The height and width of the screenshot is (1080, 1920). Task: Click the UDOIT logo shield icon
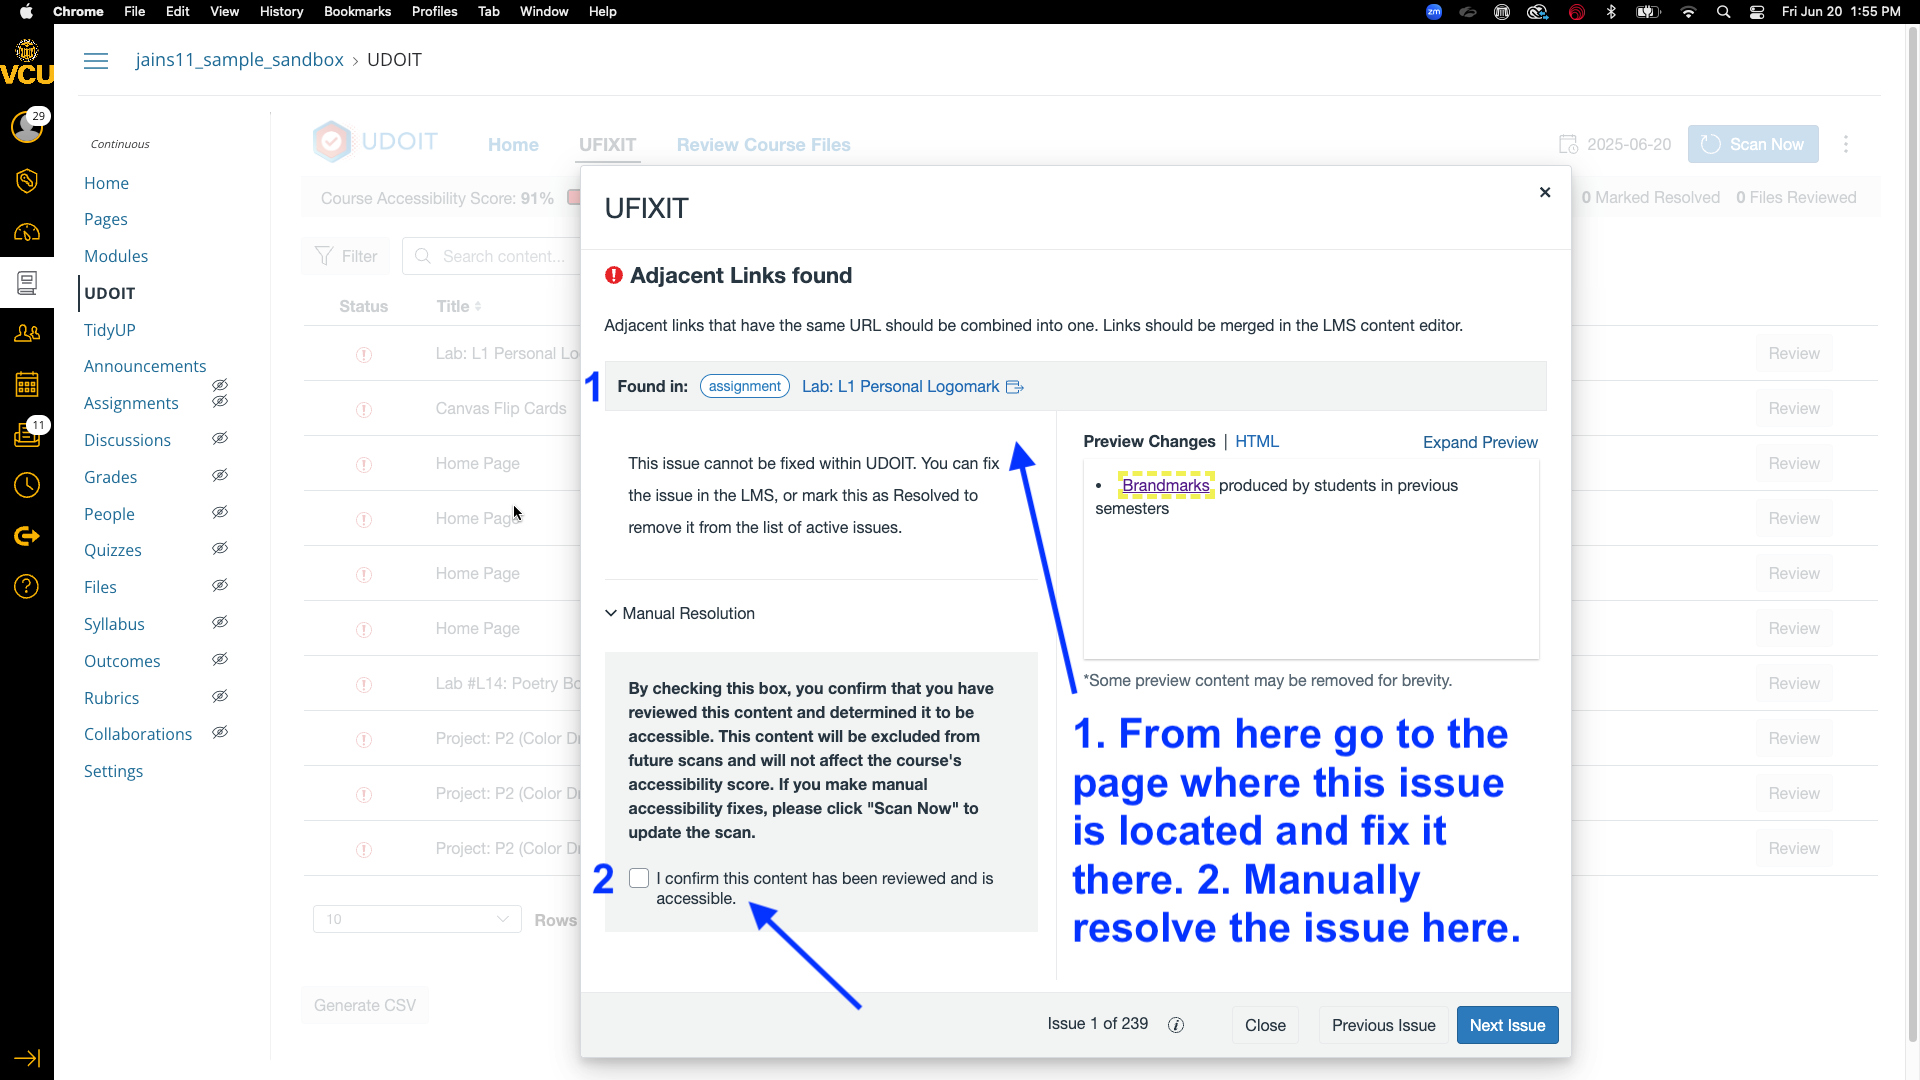click(x=332, y=142)
